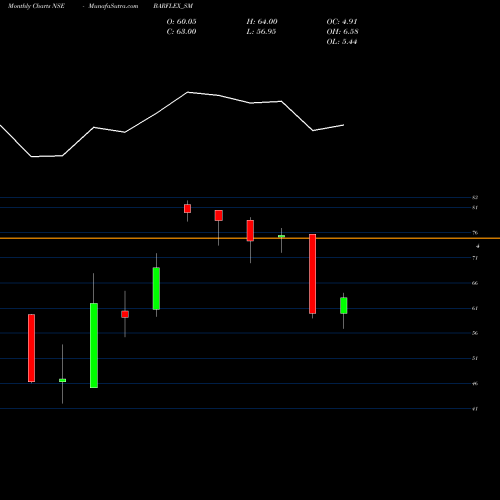Click the 'OH: 6.58' reading
The image size is (500, 500).
click(342, 32)
